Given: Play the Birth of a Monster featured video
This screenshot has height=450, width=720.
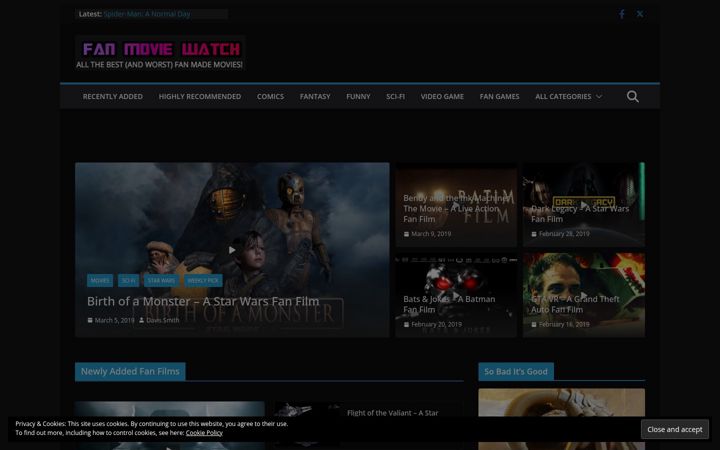Looking at the screenshot, I should (232, 250).
